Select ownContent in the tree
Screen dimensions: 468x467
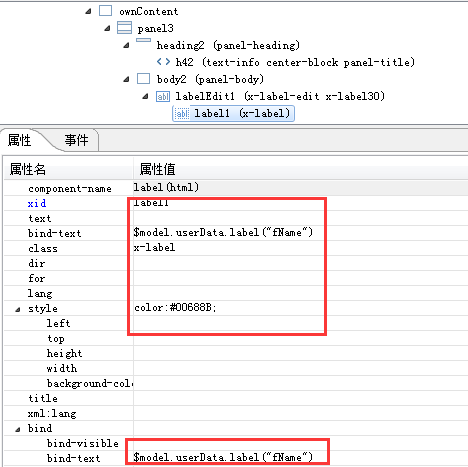coord(149,11)
